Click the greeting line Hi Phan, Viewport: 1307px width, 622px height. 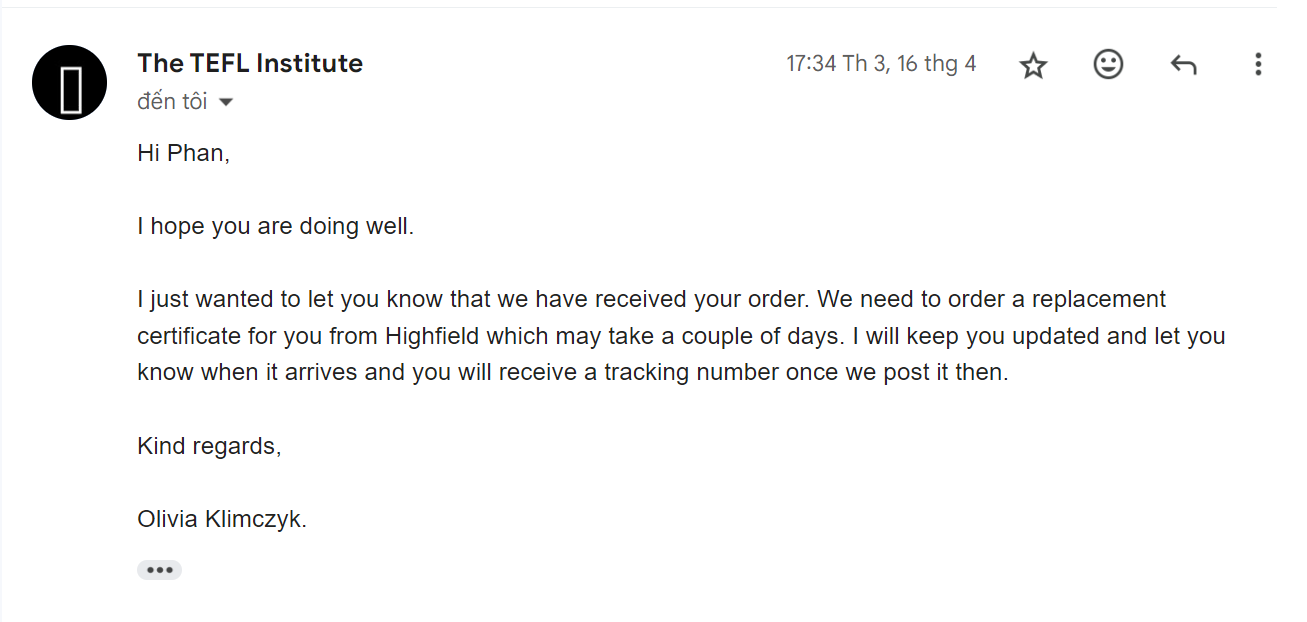[184, 153]
